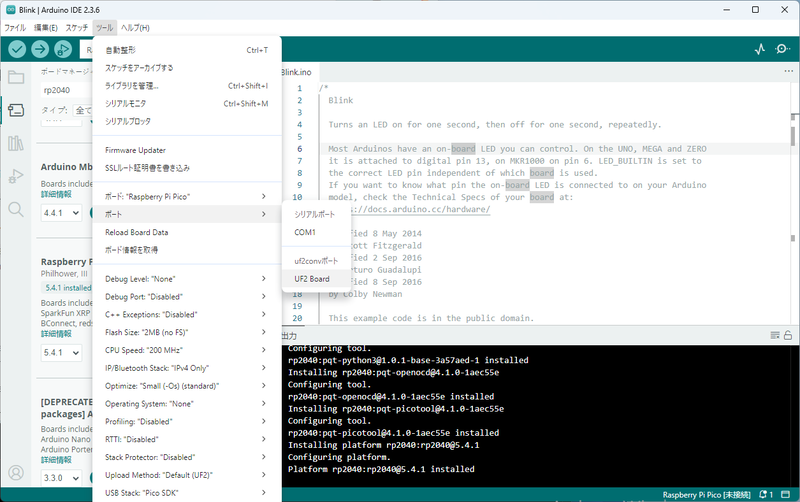This screenshot has width=800, height=502.
Task: Open the user account sidebar icon
Action: pos(16,473)
